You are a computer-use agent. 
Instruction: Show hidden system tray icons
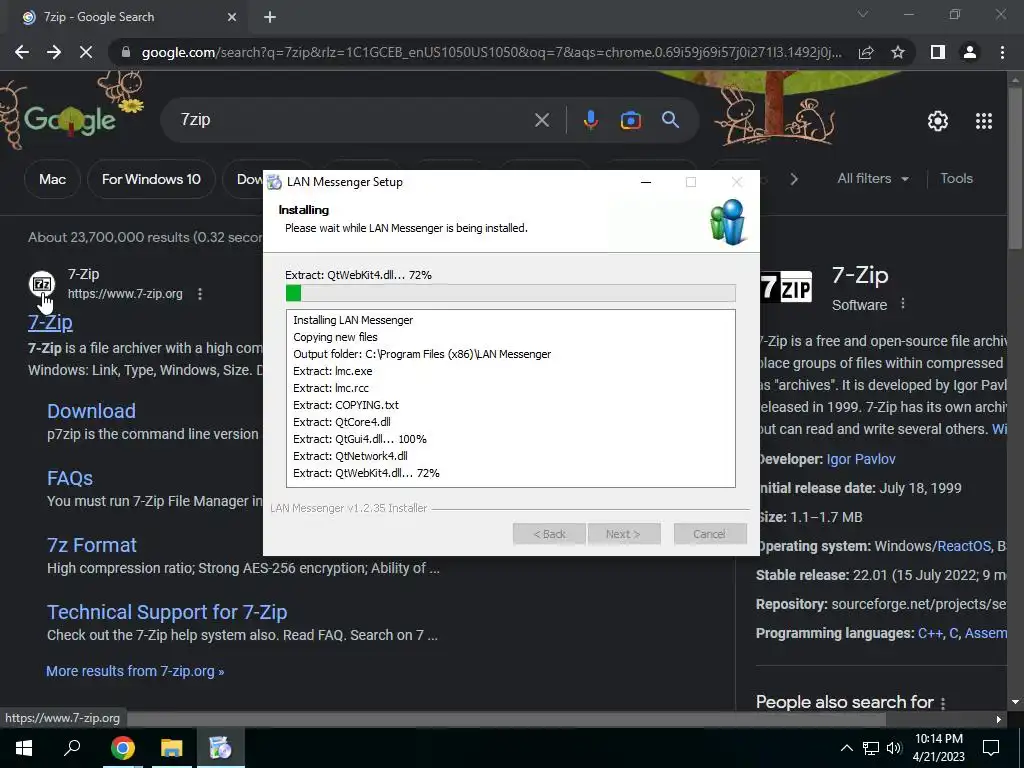pyautogui.click(x=846, y=748)
